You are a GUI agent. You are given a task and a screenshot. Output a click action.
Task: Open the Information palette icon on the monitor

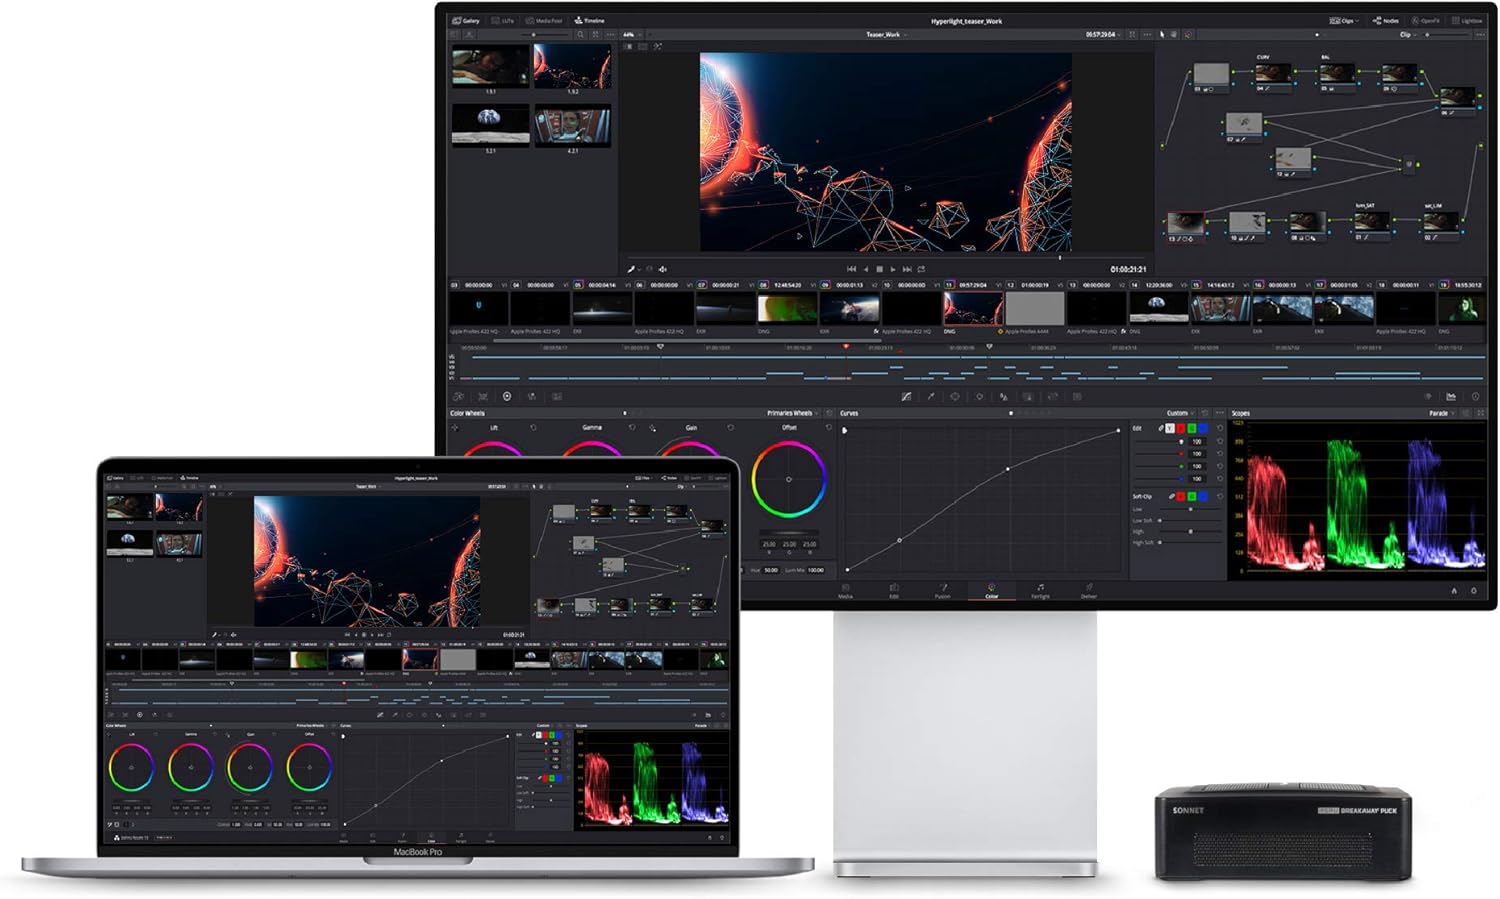click(x=1475, y=397)
